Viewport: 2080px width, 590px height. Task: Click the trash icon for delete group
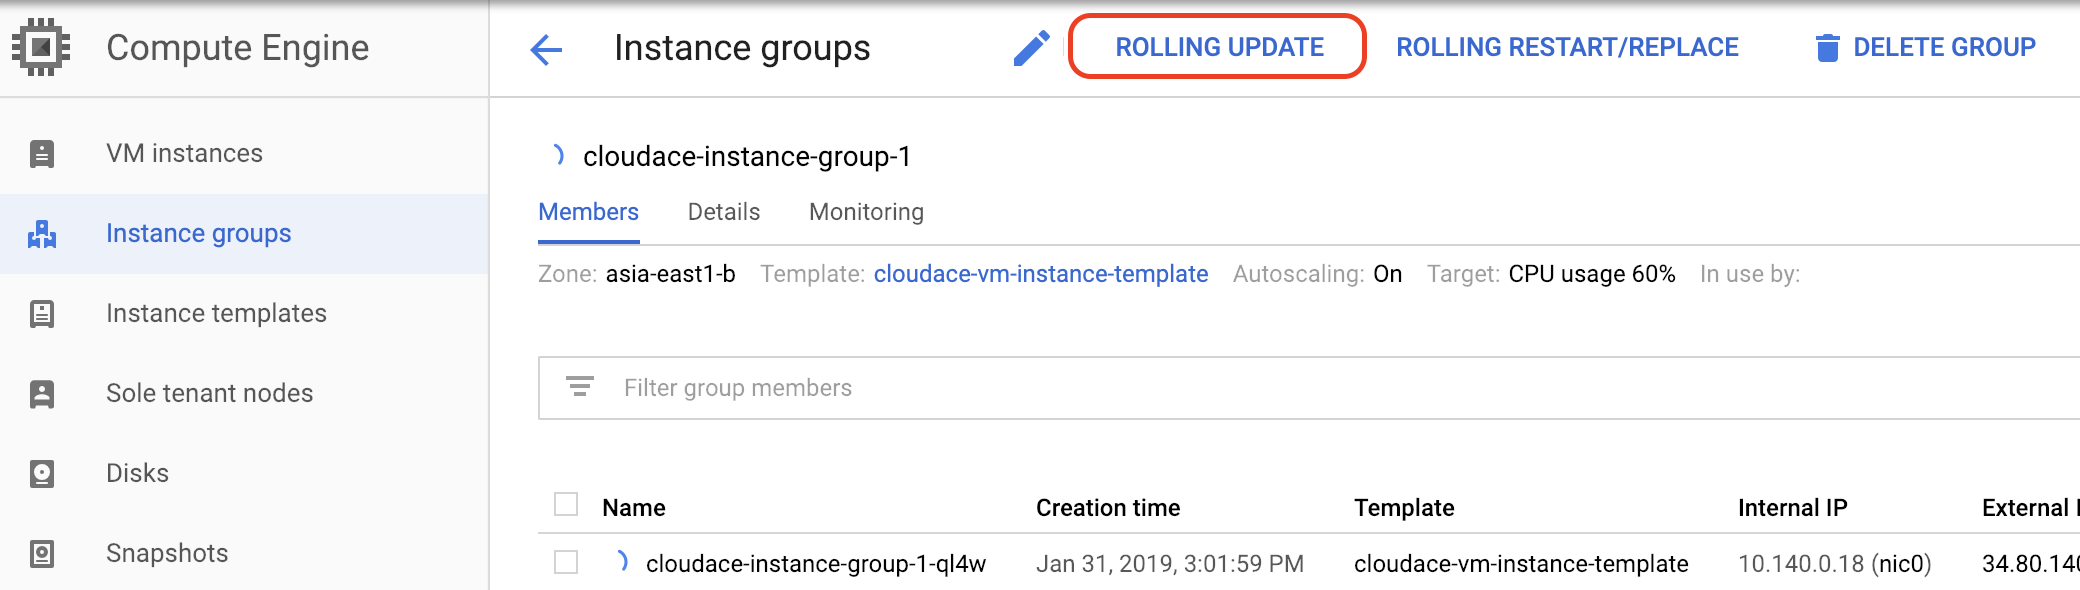(x=1827, y=47)
